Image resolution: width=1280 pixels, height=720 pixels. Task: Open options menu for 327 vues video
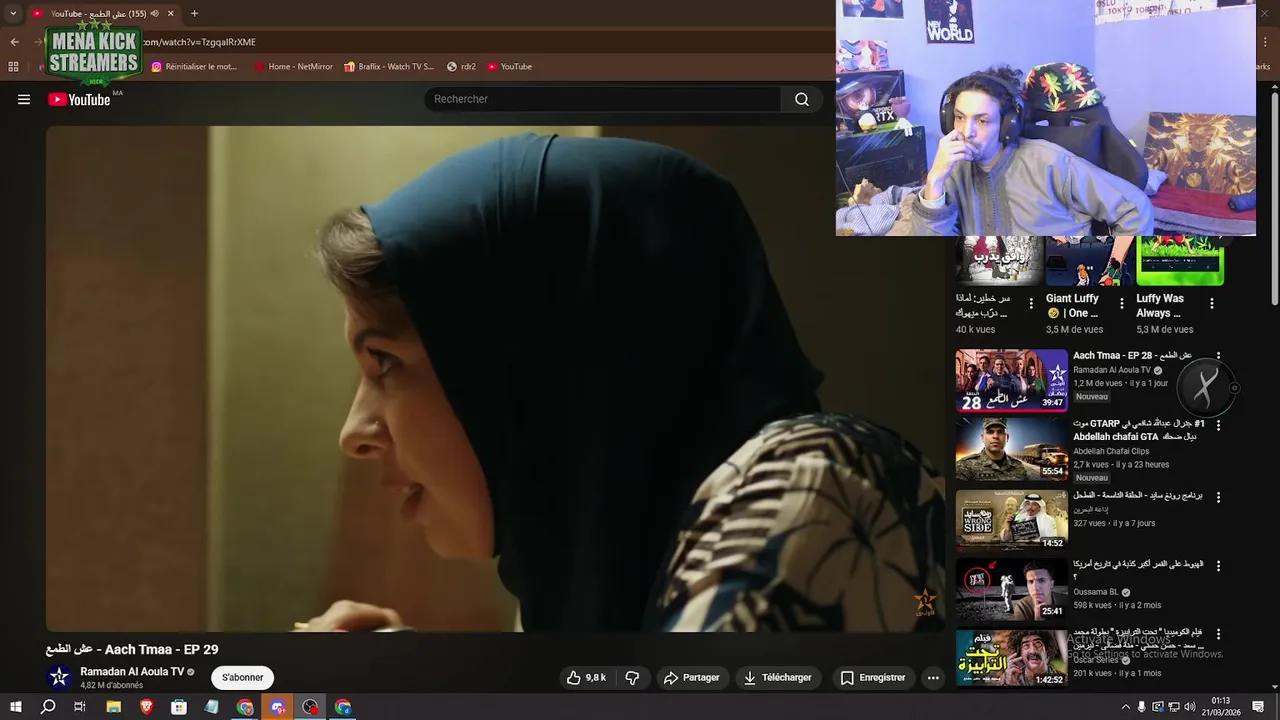[1218, 496]
